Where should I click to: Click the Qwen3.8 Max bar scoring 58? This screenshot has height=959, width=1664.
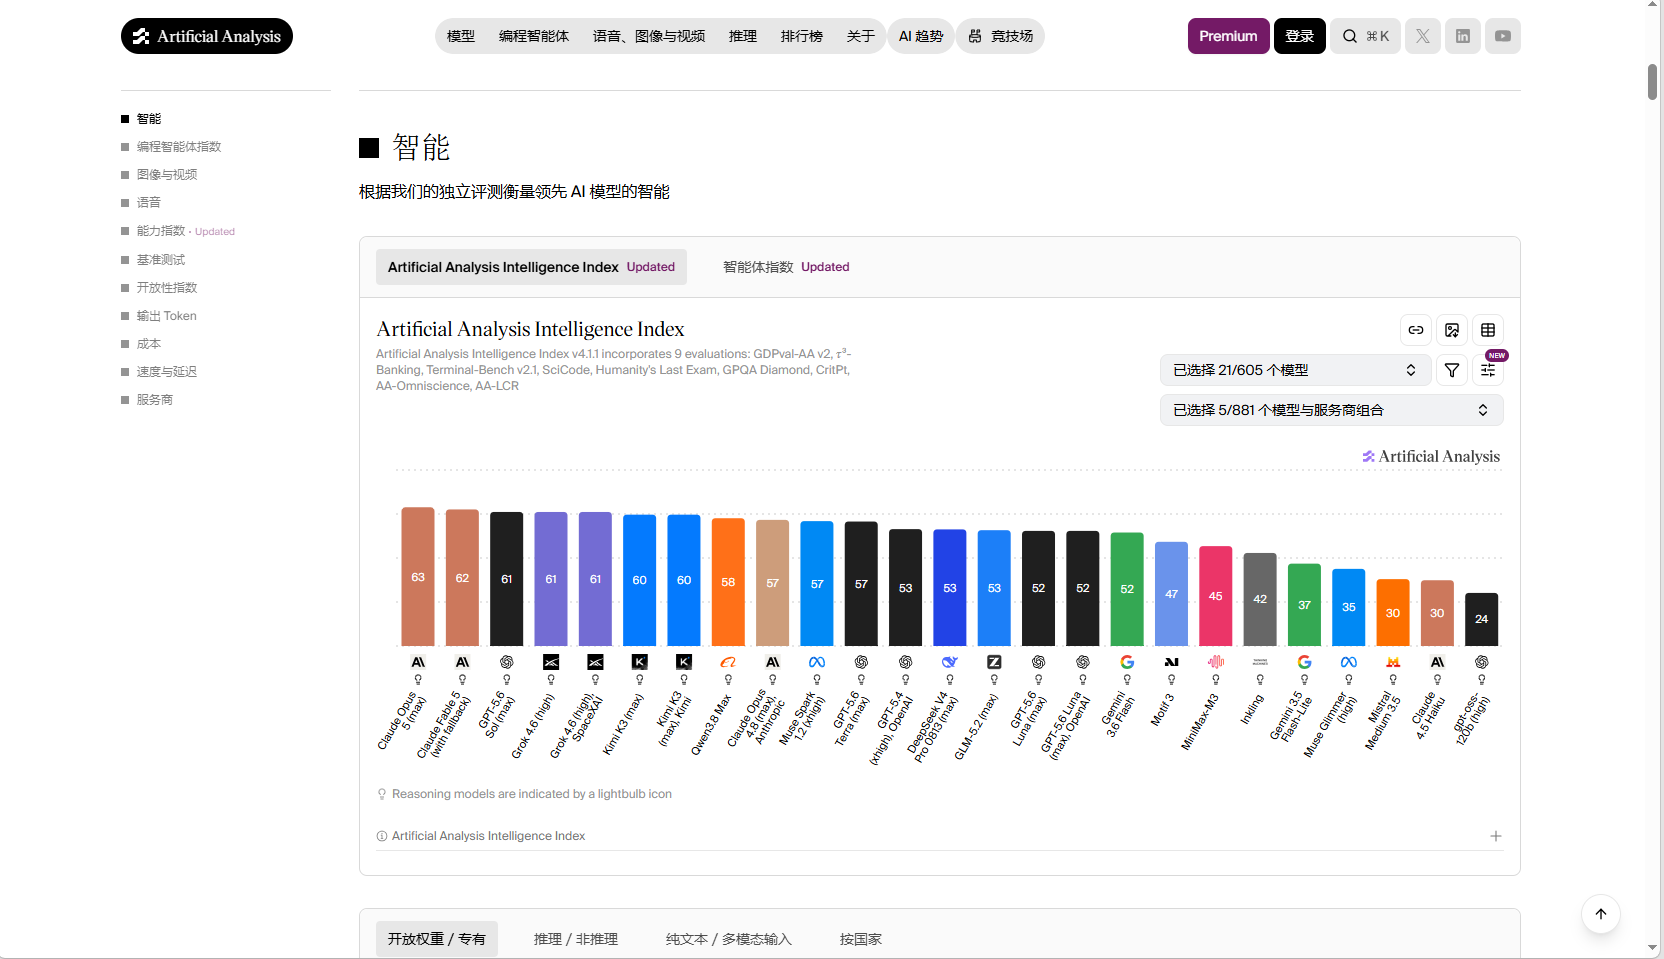(728, 582)
